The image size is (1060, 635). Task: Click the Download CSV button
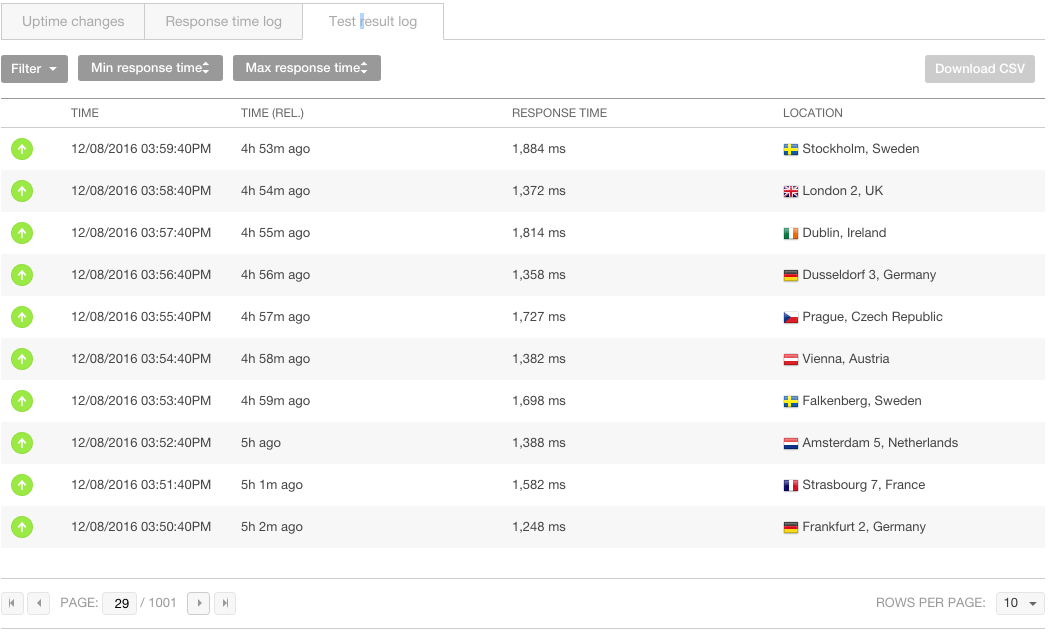click(979, 69)
